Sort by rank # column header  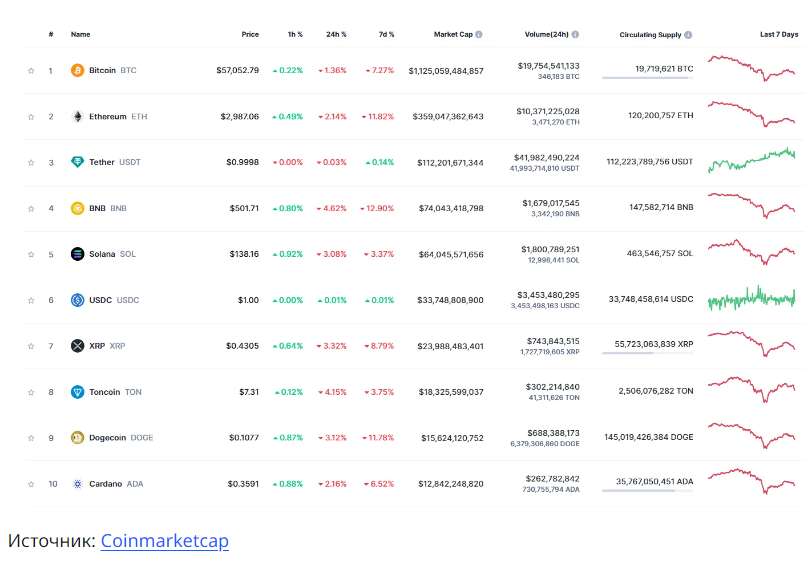pyautogui.click(x=51, y=35)
